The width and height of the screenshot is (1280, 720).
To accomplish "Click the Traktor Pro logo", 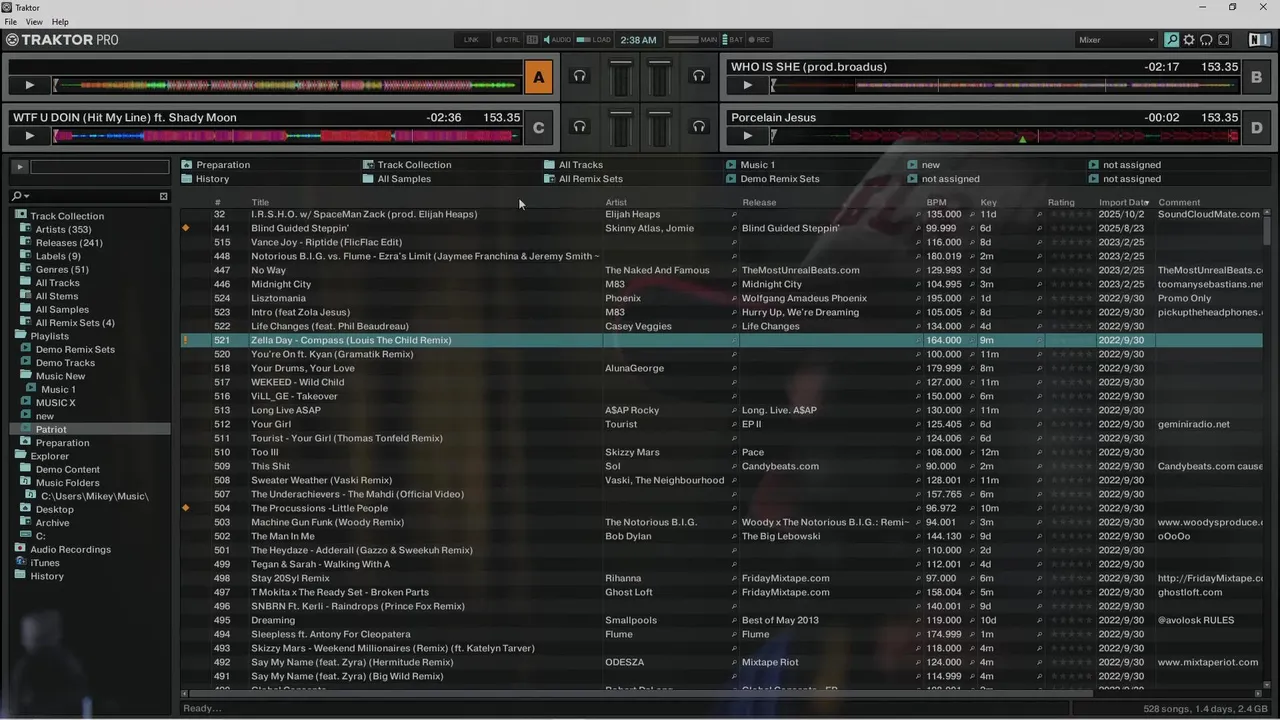I will coord(62,40).
